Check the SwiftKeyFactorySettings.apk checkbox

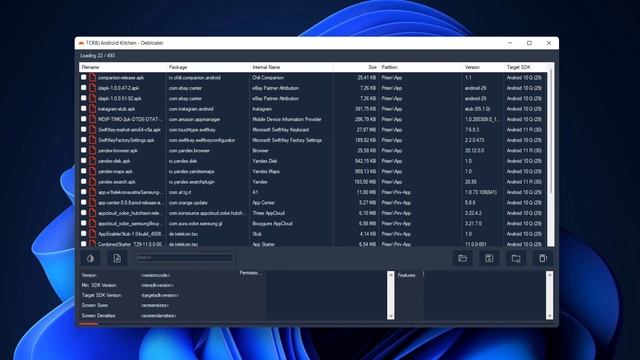84,140
